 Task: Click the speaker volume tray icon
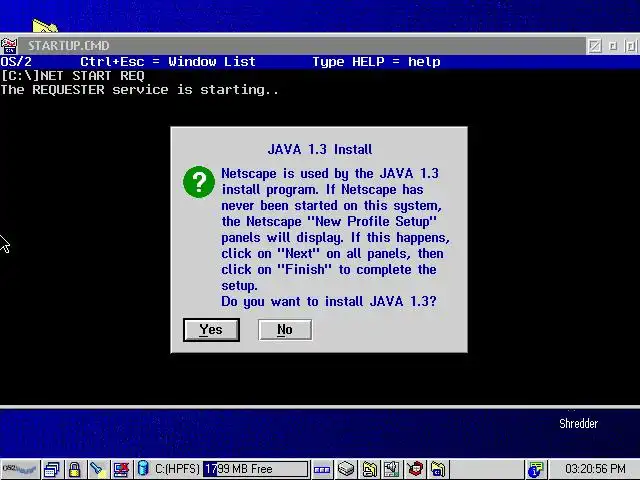click(x=392, y=469)
